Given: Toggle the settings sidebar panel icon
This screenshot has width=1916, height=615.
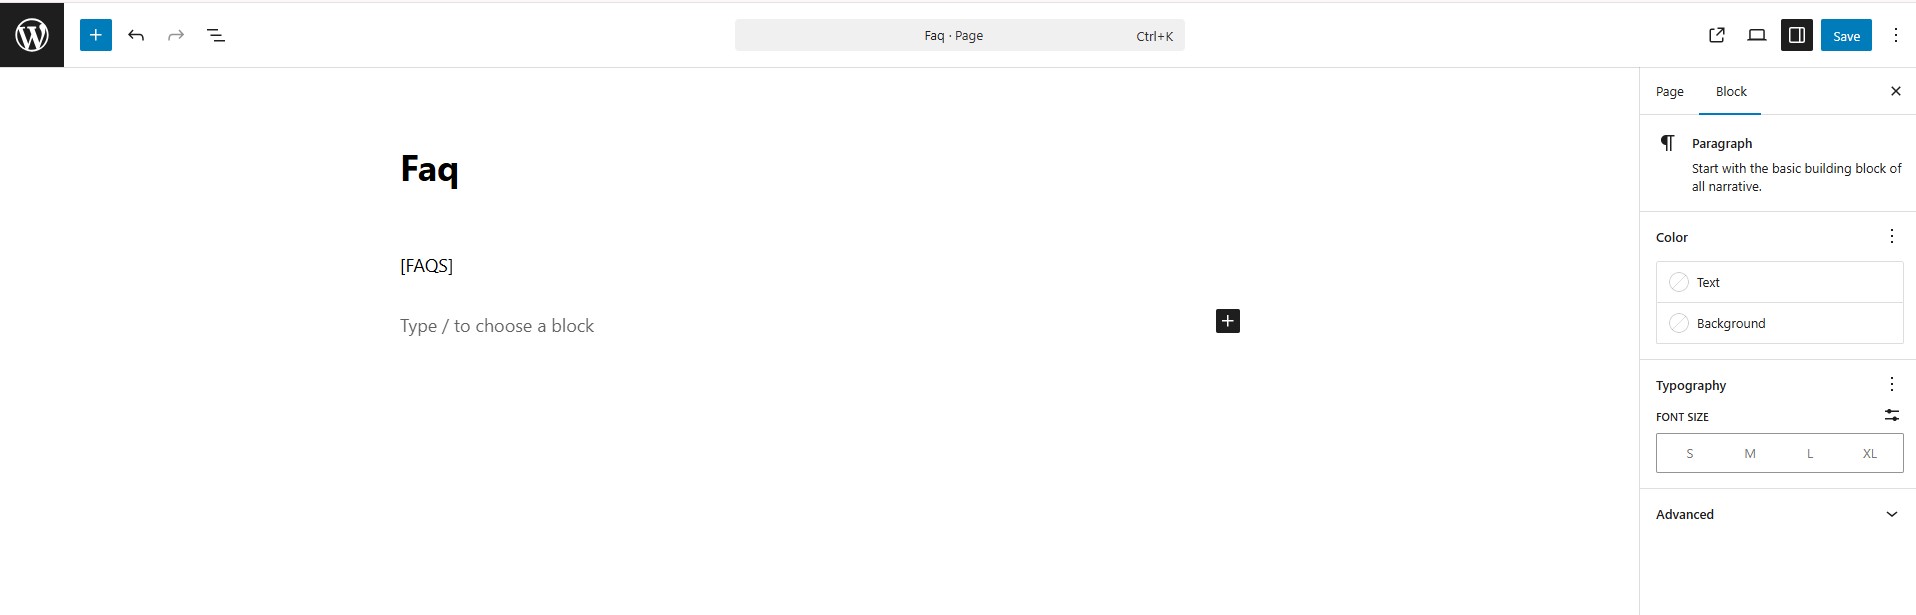Looking at the screenshot, I should tap(1797, 35).
